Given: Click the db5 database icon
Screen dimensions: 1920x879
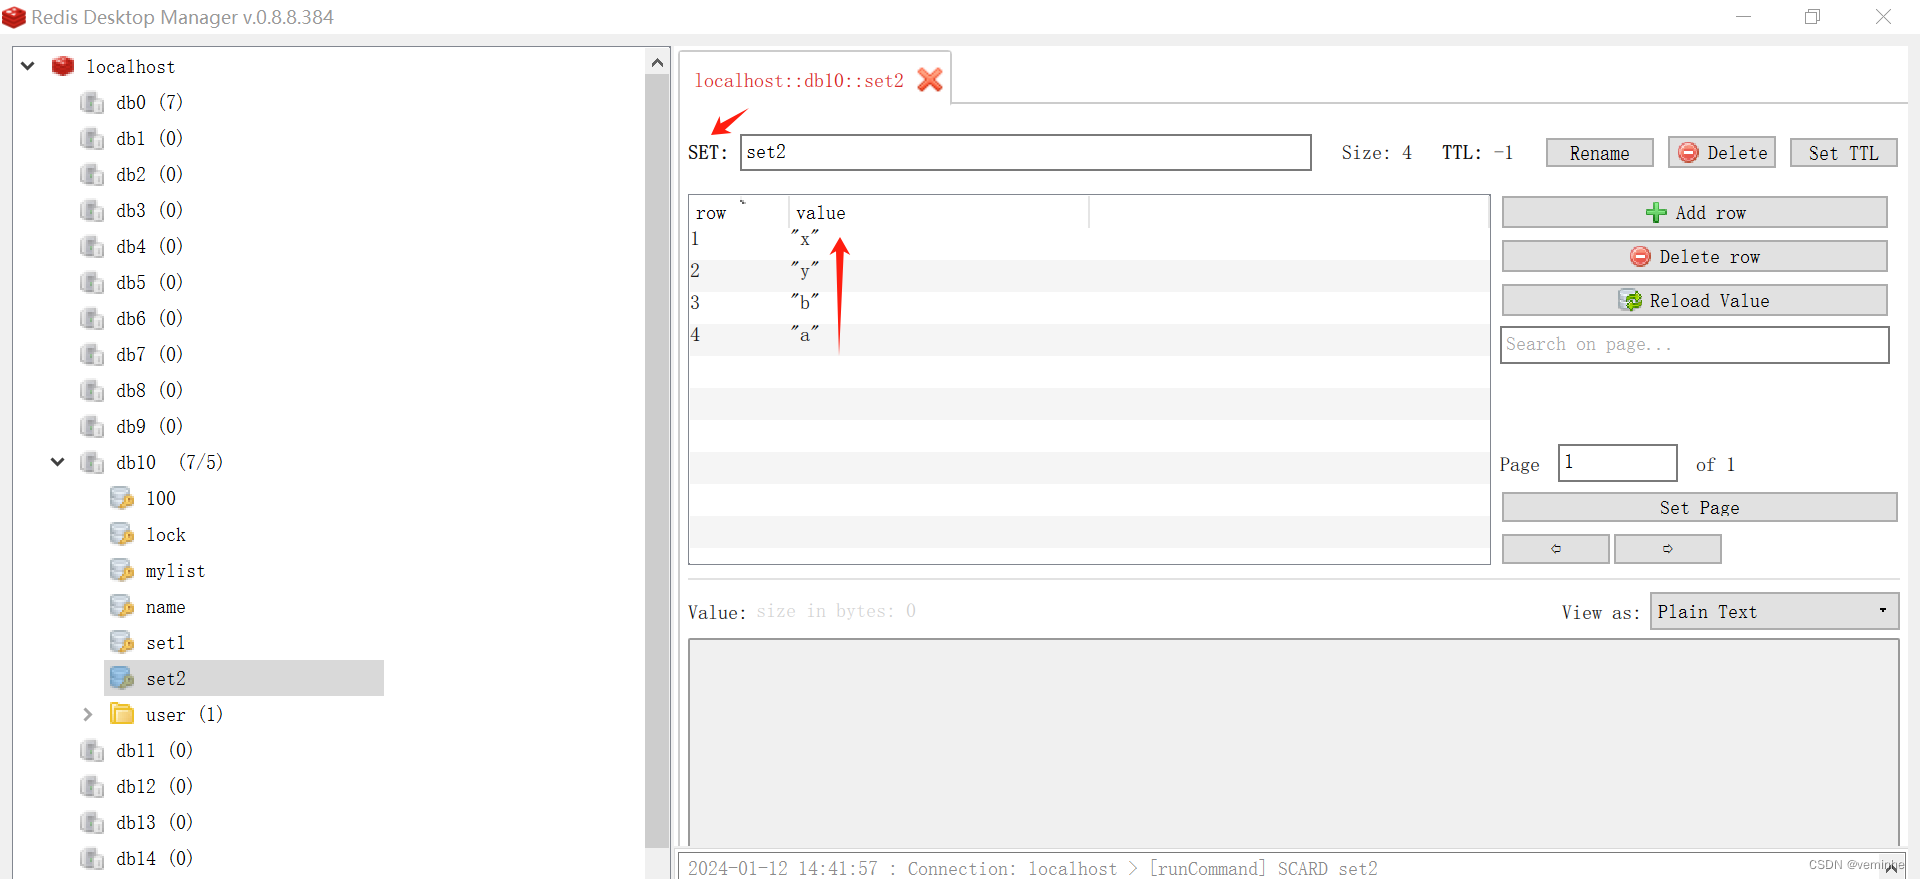Looking at the screenshot, I should [92, 282].
